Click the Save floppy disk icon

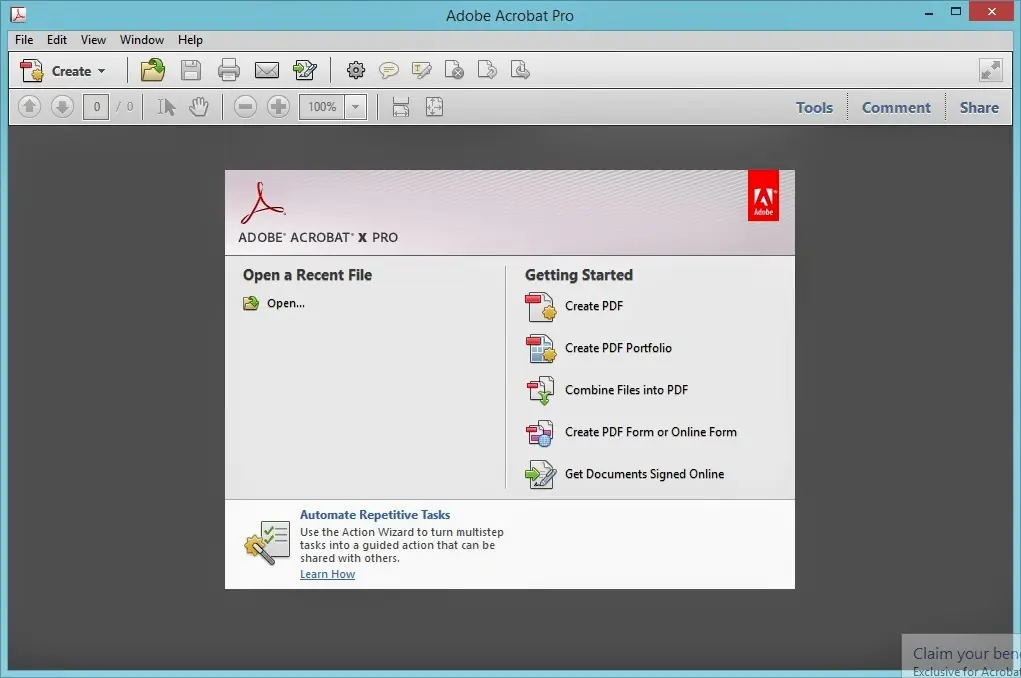point(191,70)
